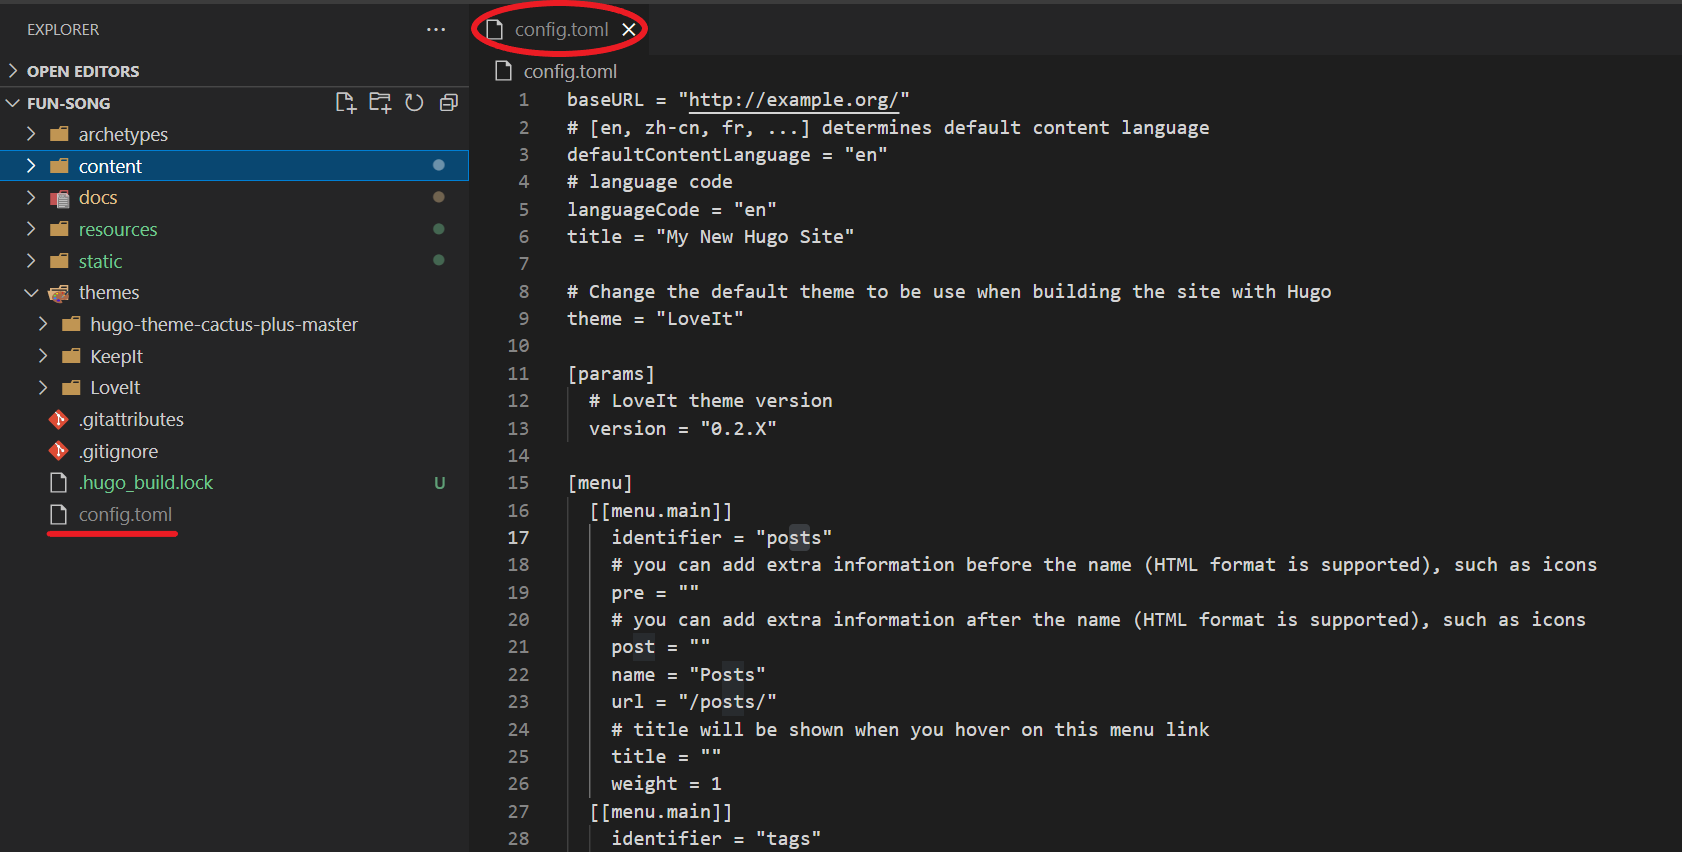Click line number 9 in the gutter
The width and height of the screenshot is (1682, 852).
tap(523, 319)
